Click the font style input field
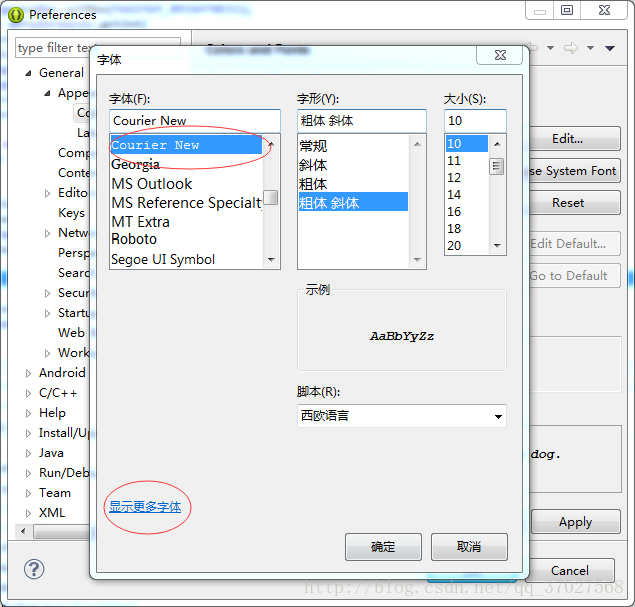The height and width of the screenshot is (607, 635). pos(362,121)
